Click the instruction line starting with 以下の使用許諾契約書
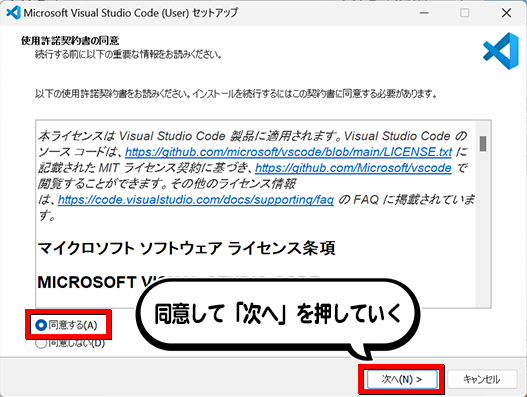The image size is (527, 397). [x=236, y=94]
